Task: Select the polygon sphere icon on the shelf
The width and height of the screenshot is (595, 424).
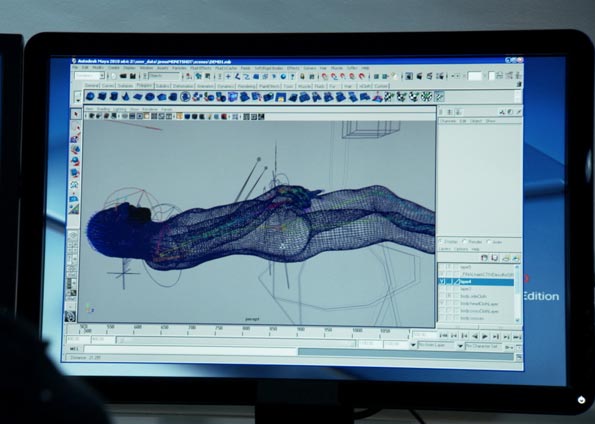Action: (x=90, y=96)
